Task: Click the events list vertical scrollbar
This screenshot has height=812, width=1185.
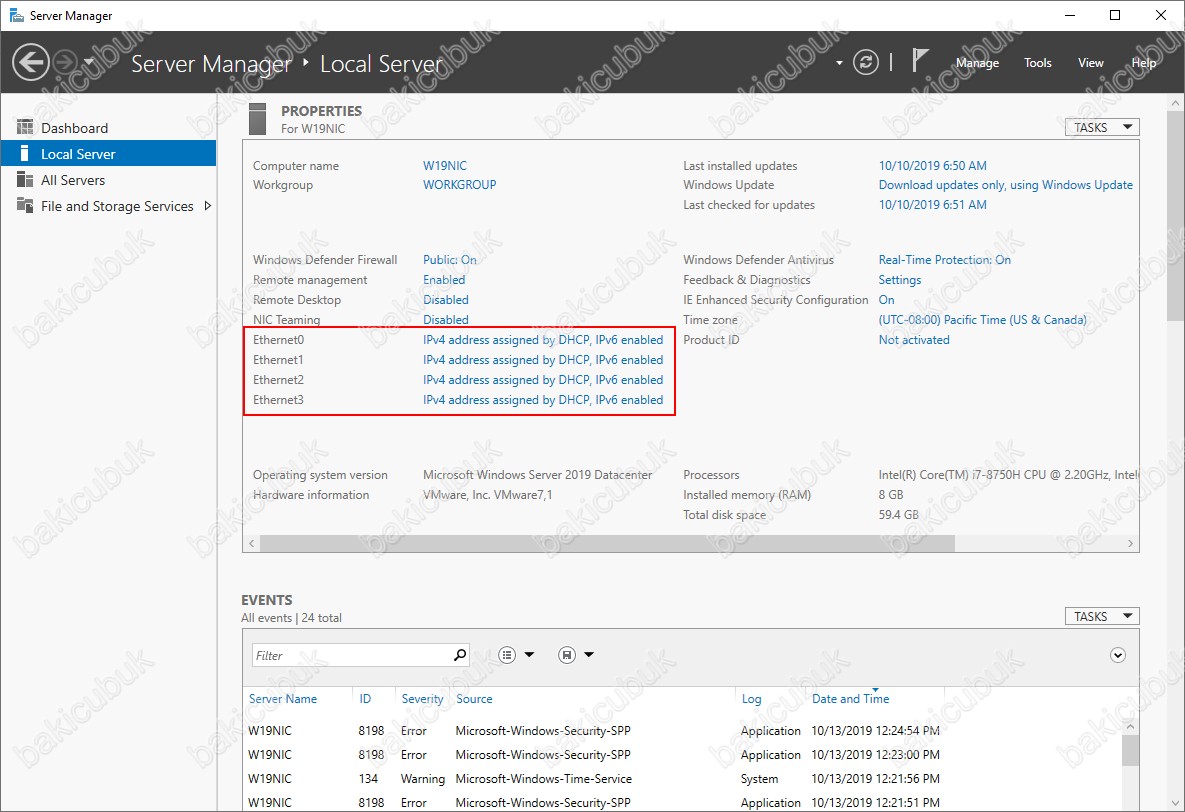Action: [1130, 752]
